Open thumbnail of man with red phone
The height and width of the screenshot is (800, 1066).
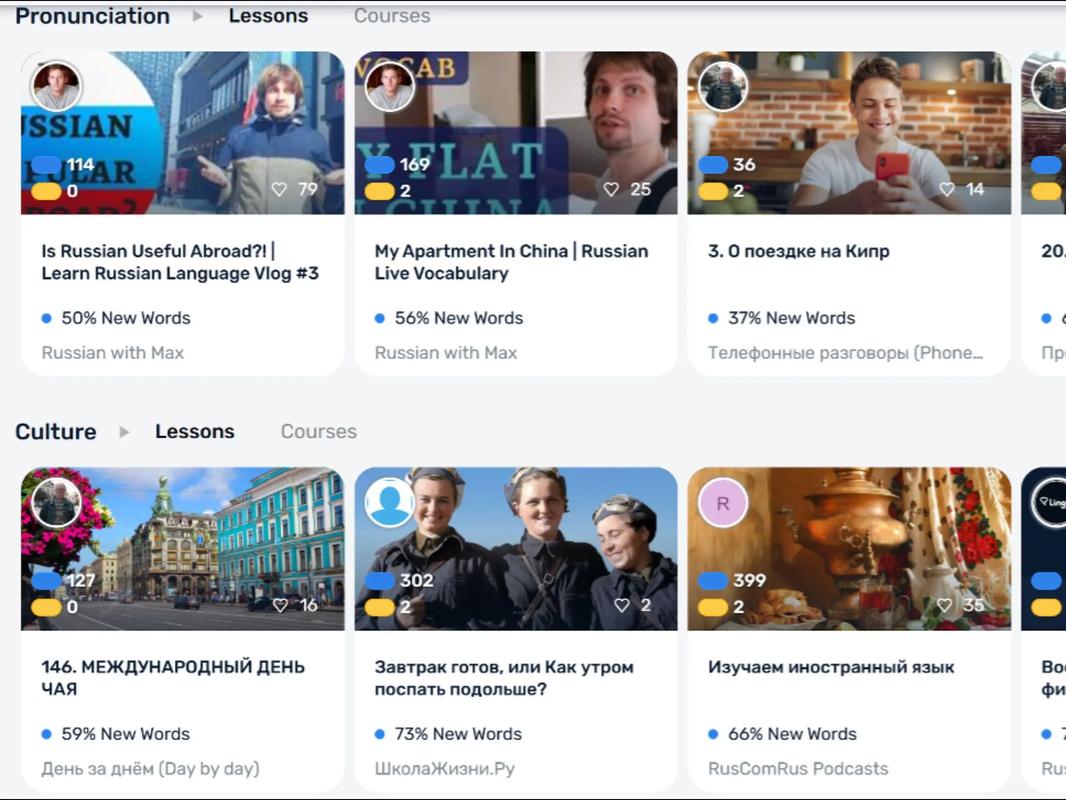tap(849, 133)
